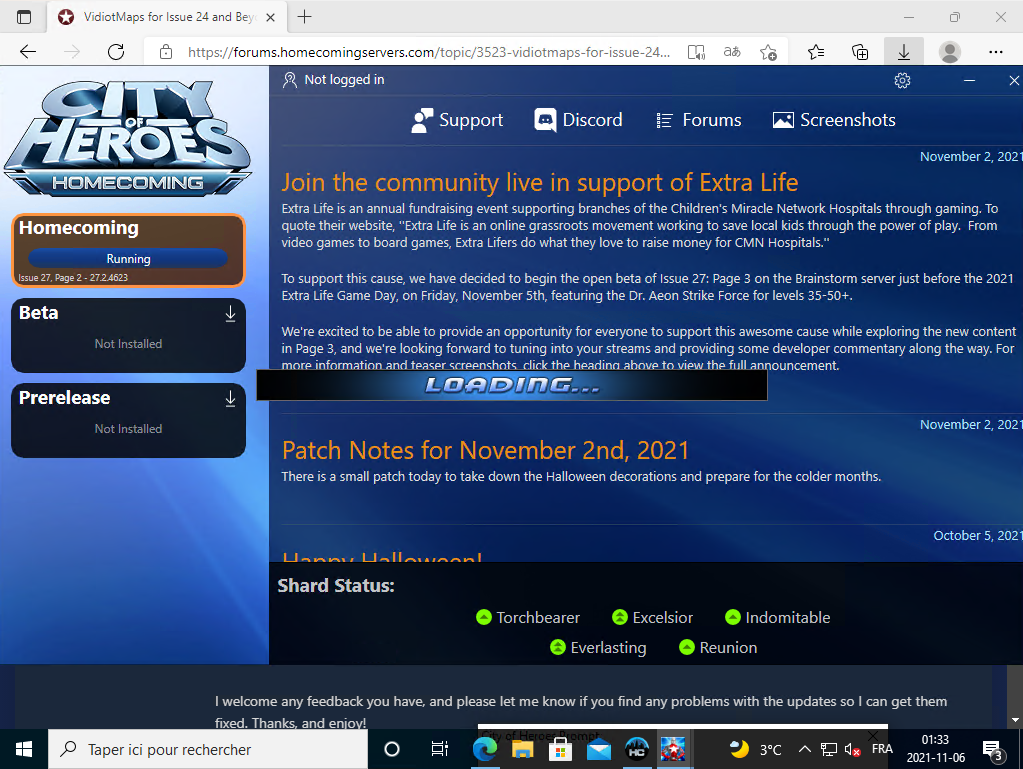Open Edge downloads icon

(904, 52)
